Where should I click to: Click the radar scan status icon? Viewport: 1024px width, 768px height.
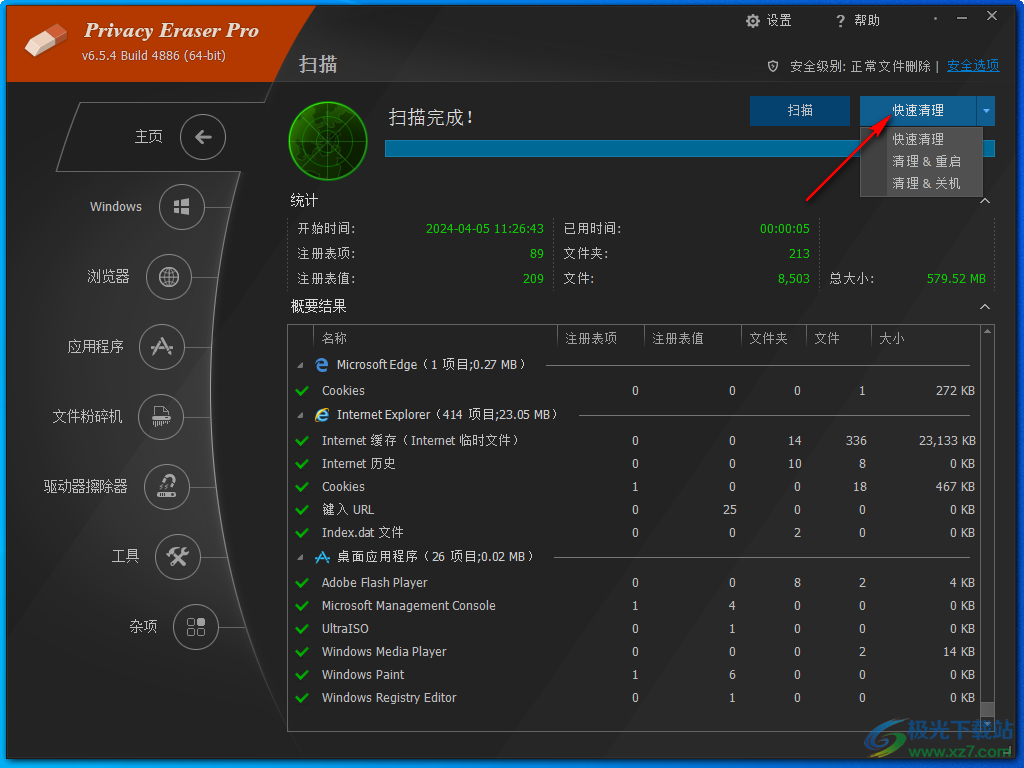(328, 141)
